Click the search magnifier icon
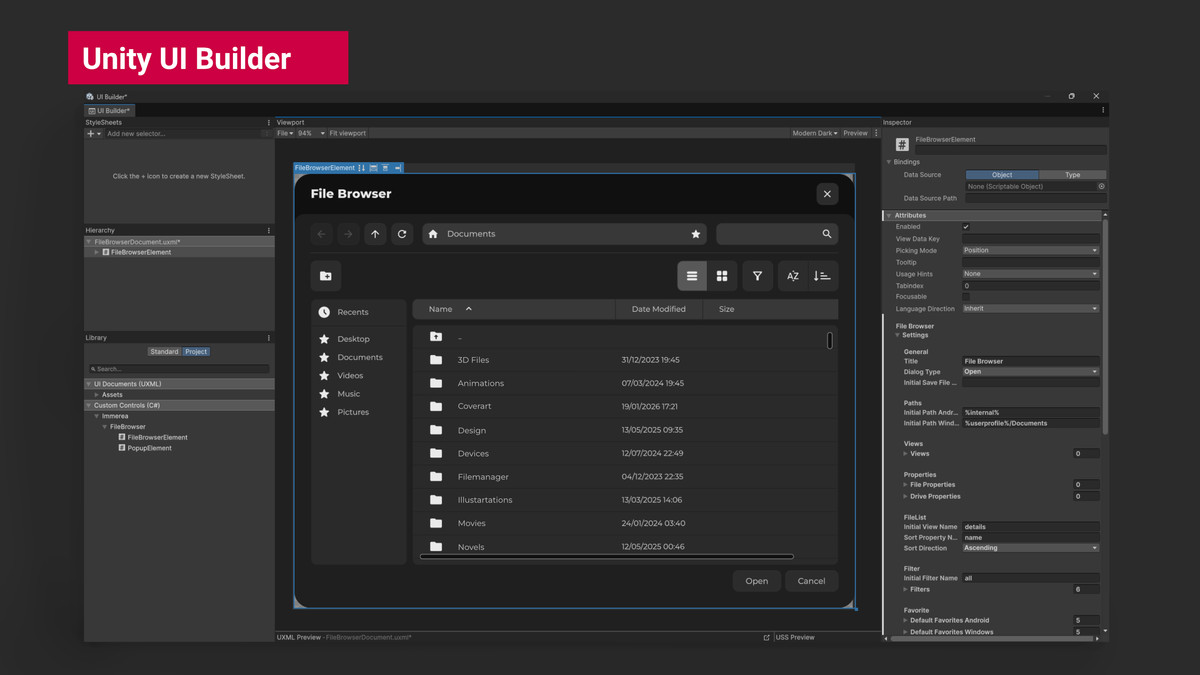 (827, 234)
